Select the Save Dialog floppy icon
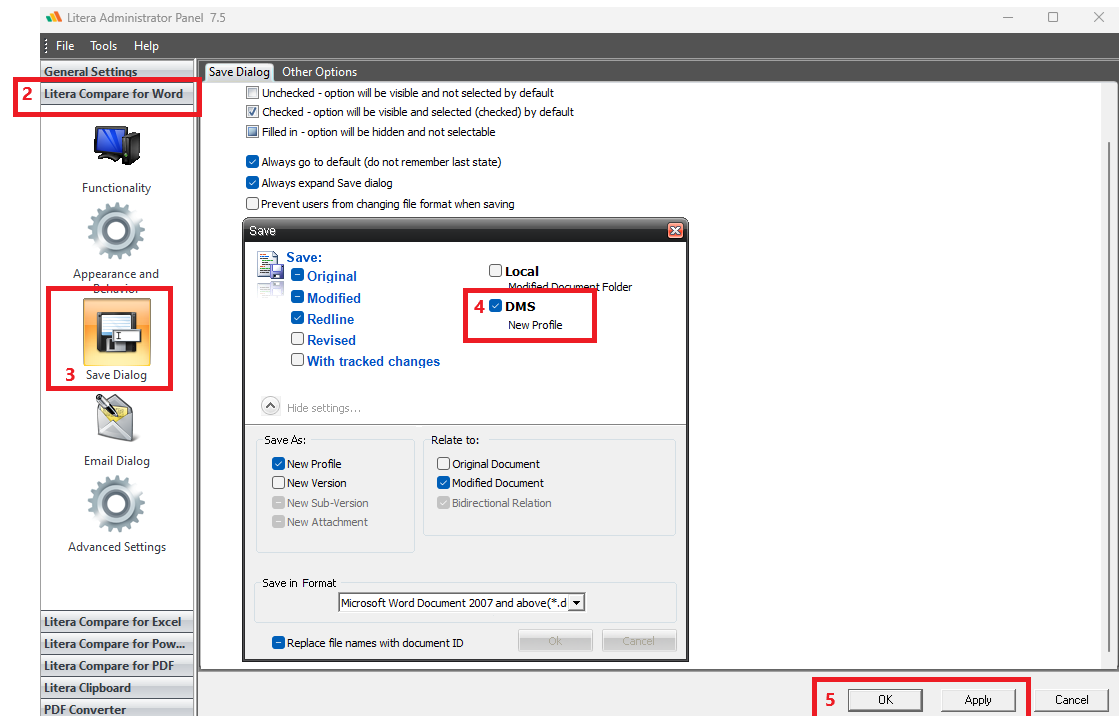 [x=116, y=332]
